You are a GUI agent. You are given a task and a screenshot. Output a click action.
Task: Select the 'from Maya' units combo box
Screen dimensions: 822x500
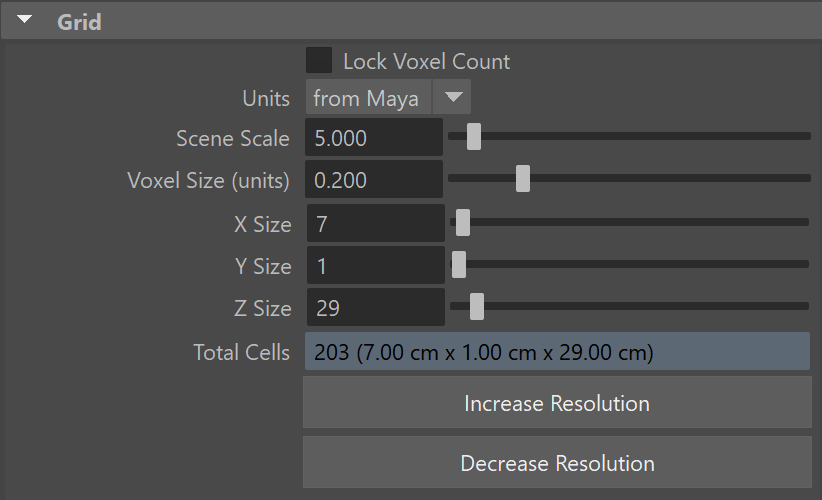click(x=388, y=97)
